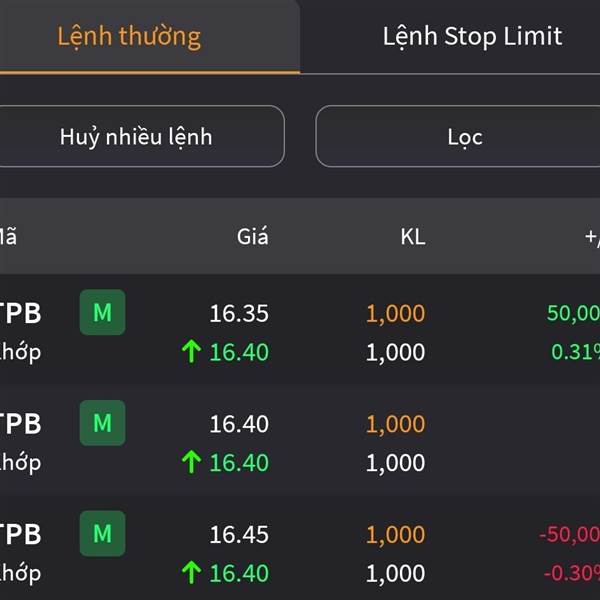Sort by the Giá column header
Image resolution: width=600 pixels, height=600 pixels.
(252, 237)
